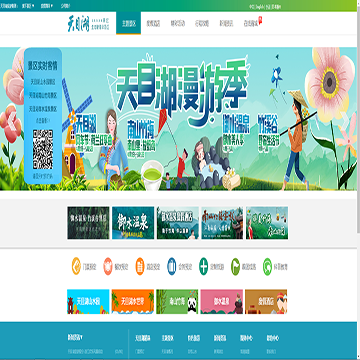
Task: Click the teal plus sign circle icon
Action: coord(204,267)
